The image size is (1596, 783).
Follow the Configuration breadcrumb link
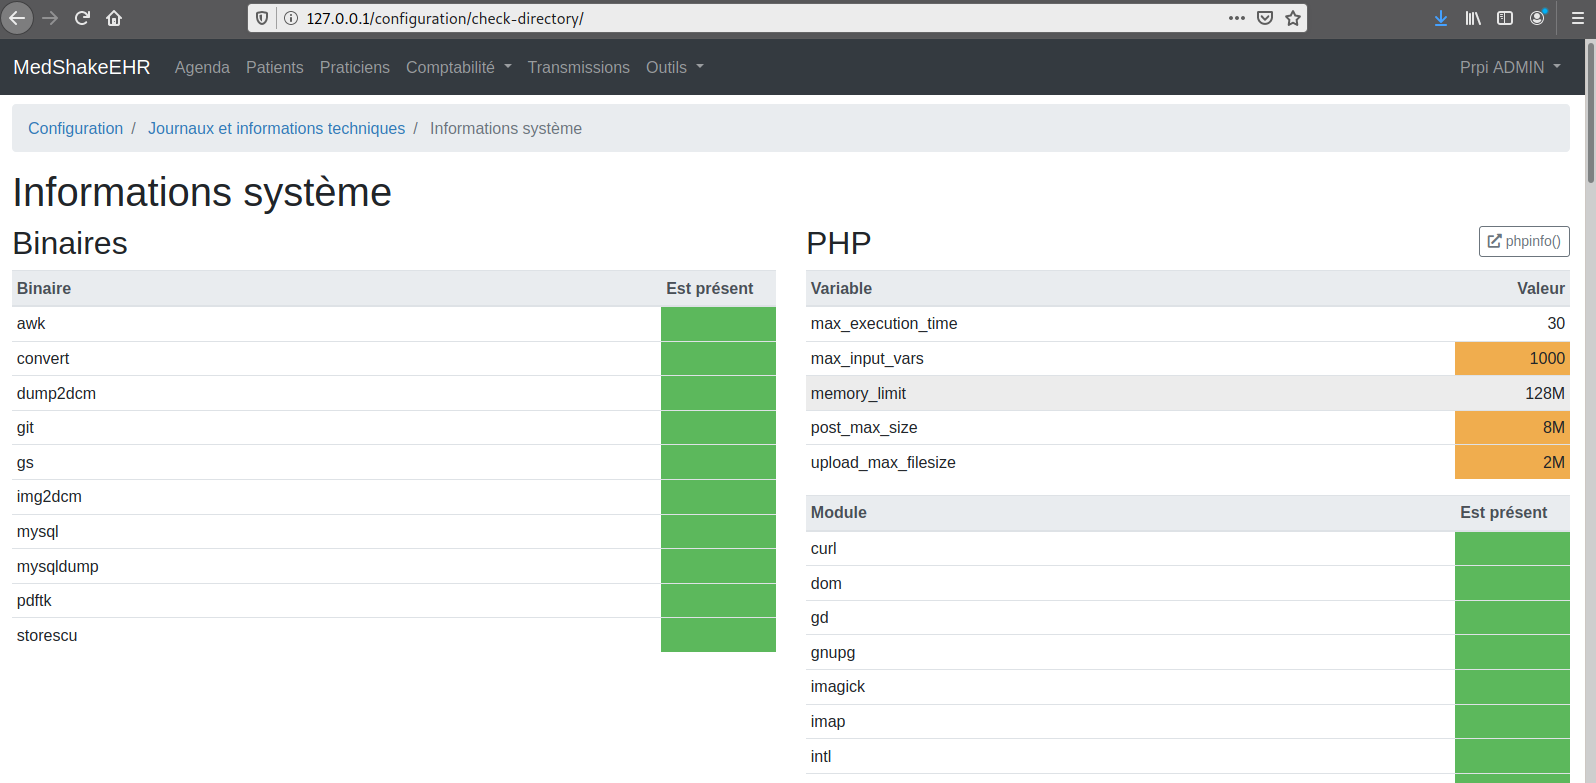[x=75, y=128]
